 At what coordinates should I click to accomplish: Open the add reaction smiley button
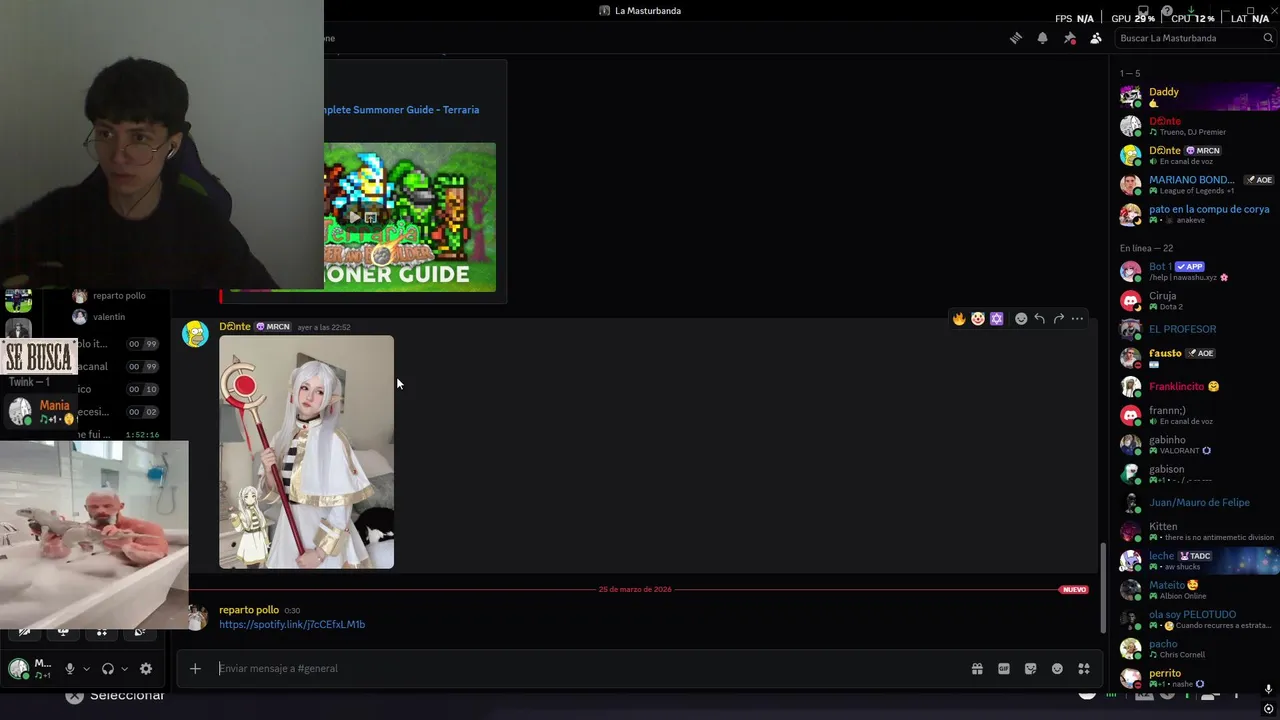pyautogui.click(x=1021, y=319)
